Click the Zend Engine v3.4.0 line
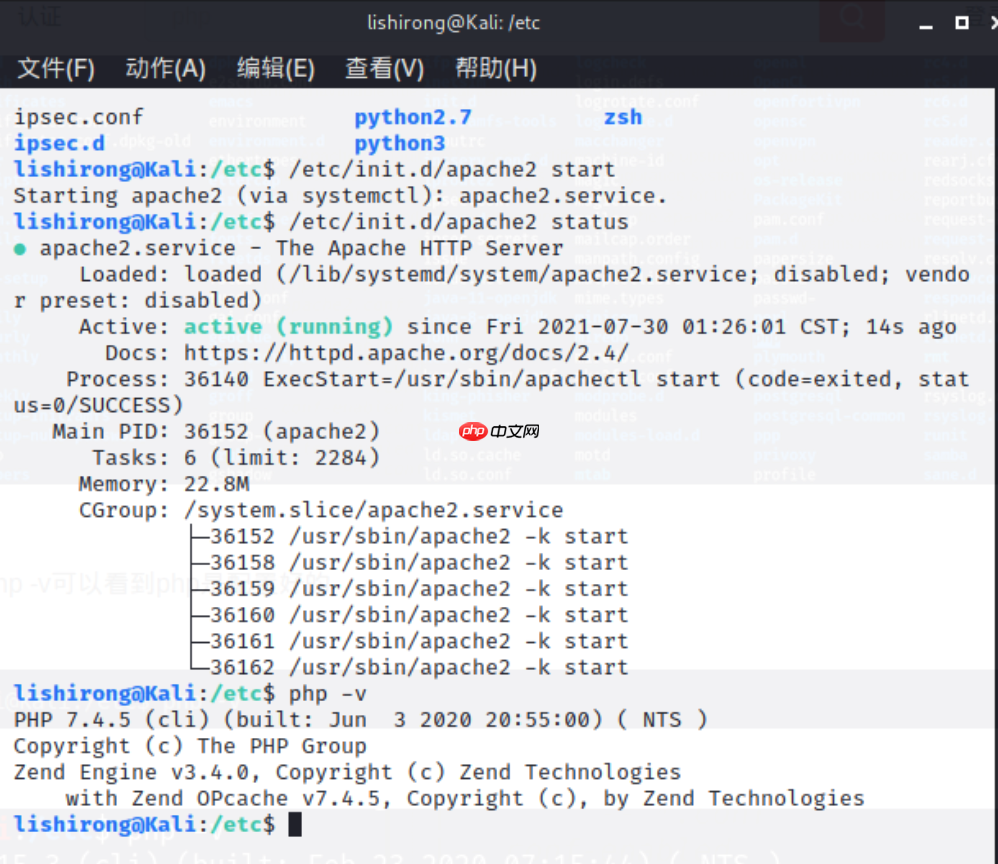 click(x=348, y=772)
